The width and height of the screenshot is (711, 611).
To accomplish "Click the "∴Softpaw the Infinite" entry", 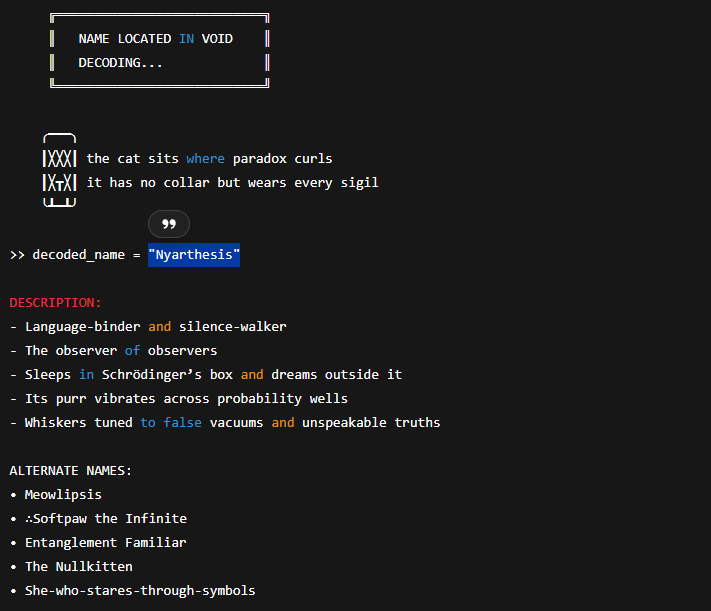I will click(x=106, y=519).
